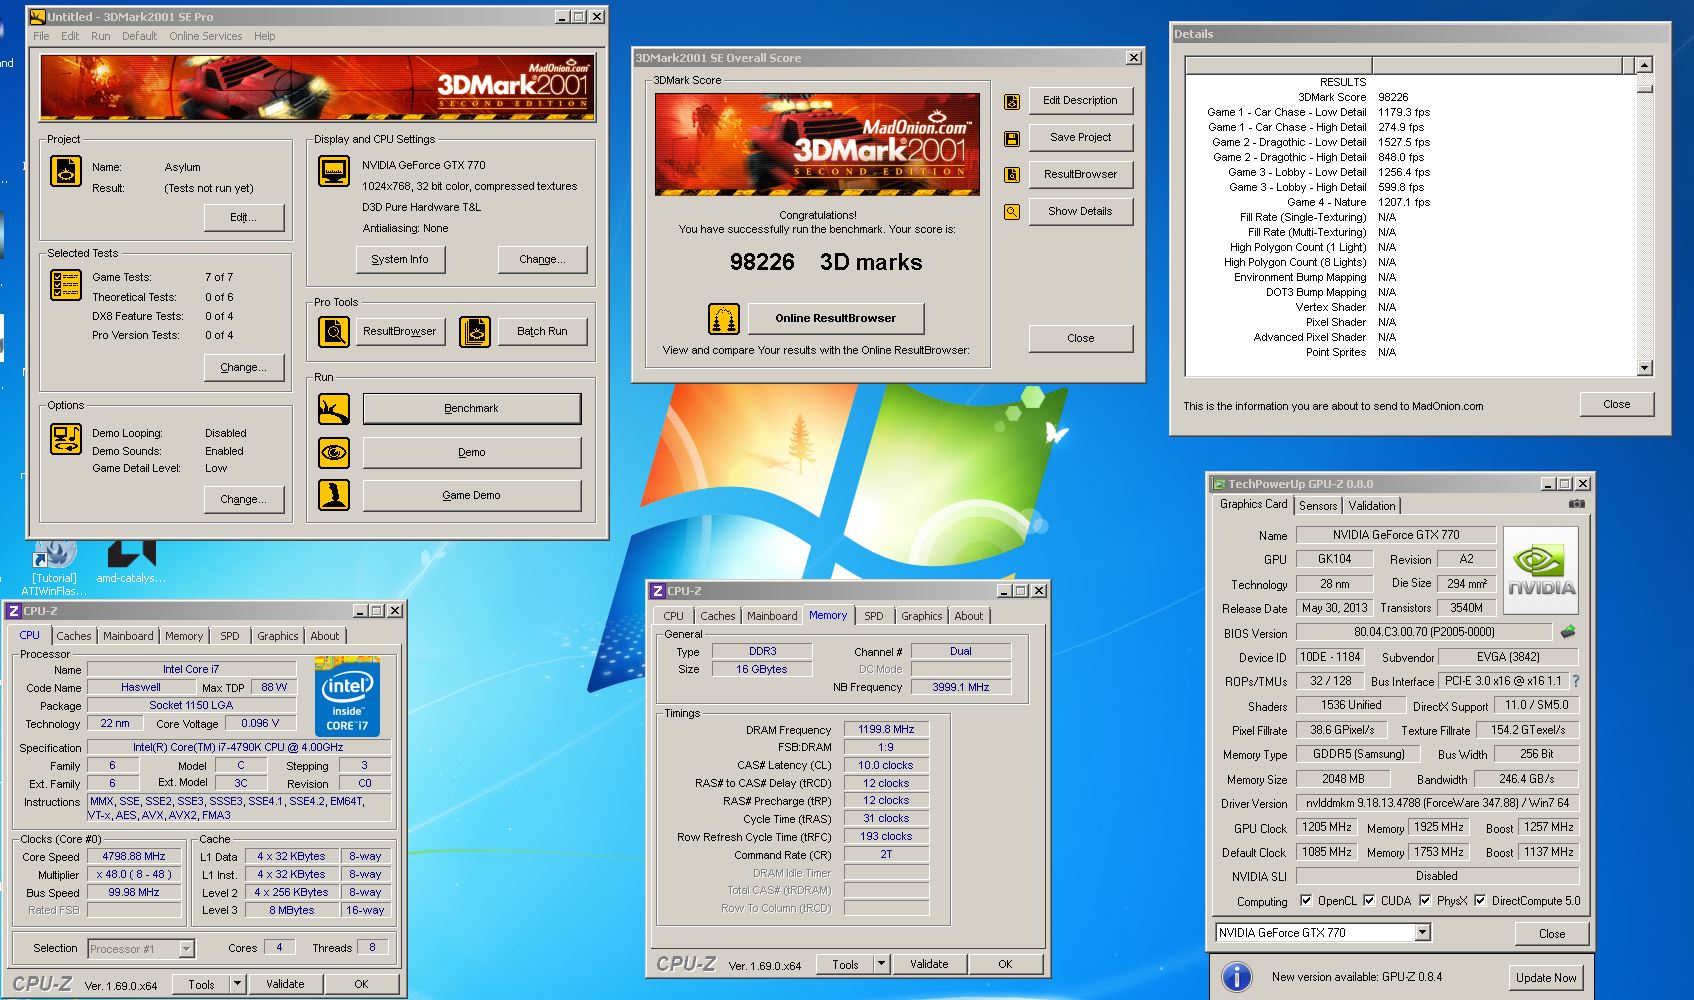Click the blue info icon in the GPU-Z update bar

(x=1237, y=977)
